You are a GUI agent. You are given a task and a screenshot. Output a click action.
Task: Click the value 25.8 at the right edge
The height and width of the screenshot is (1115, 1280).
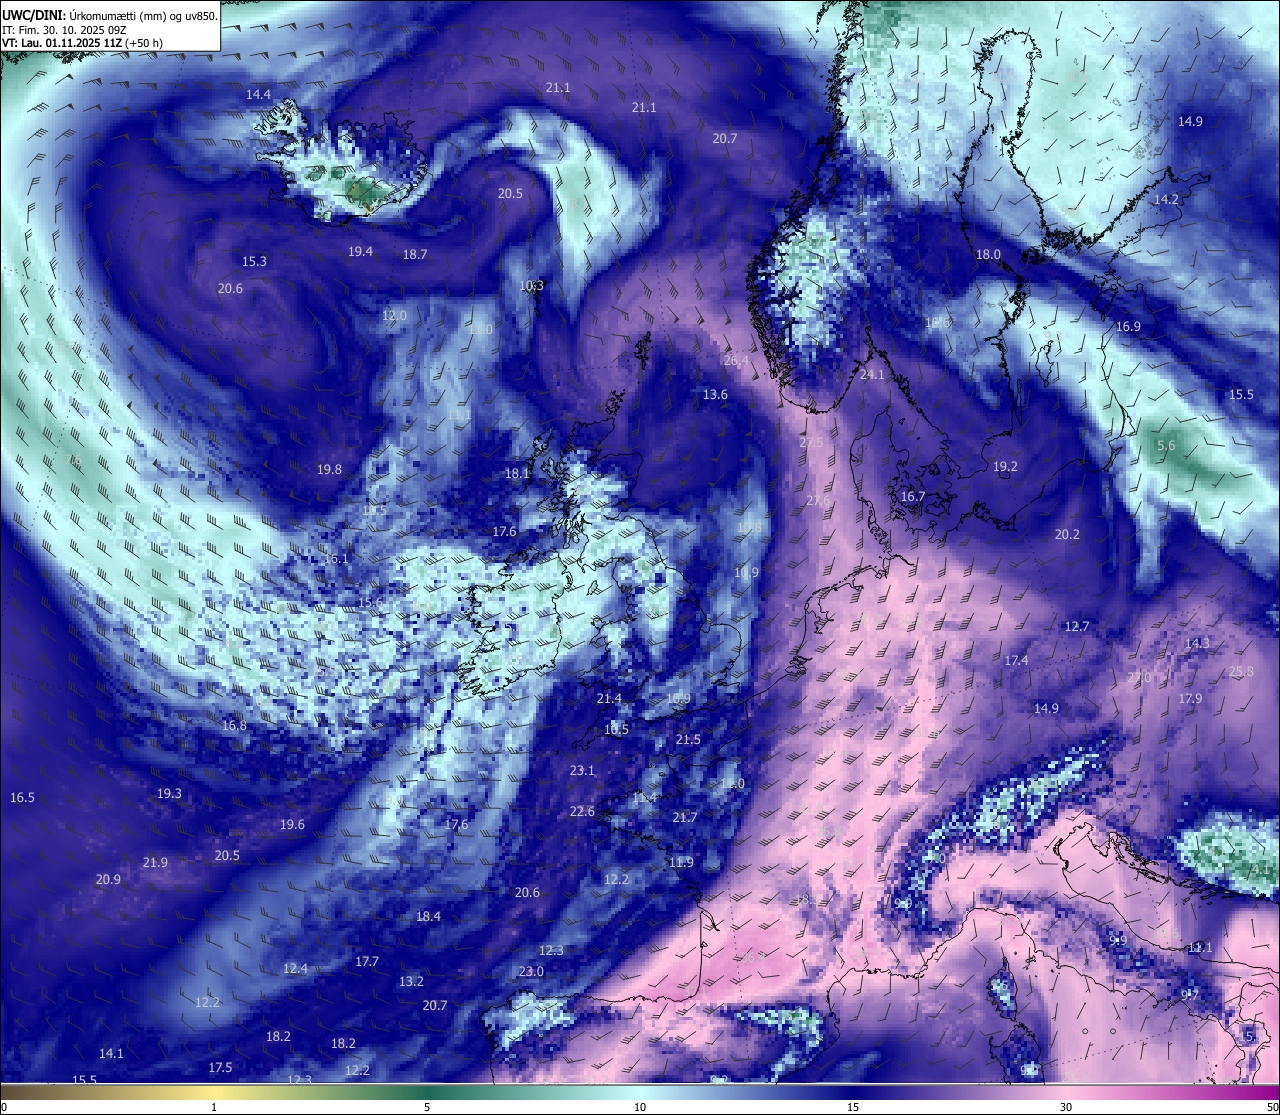pos(1241,671)
